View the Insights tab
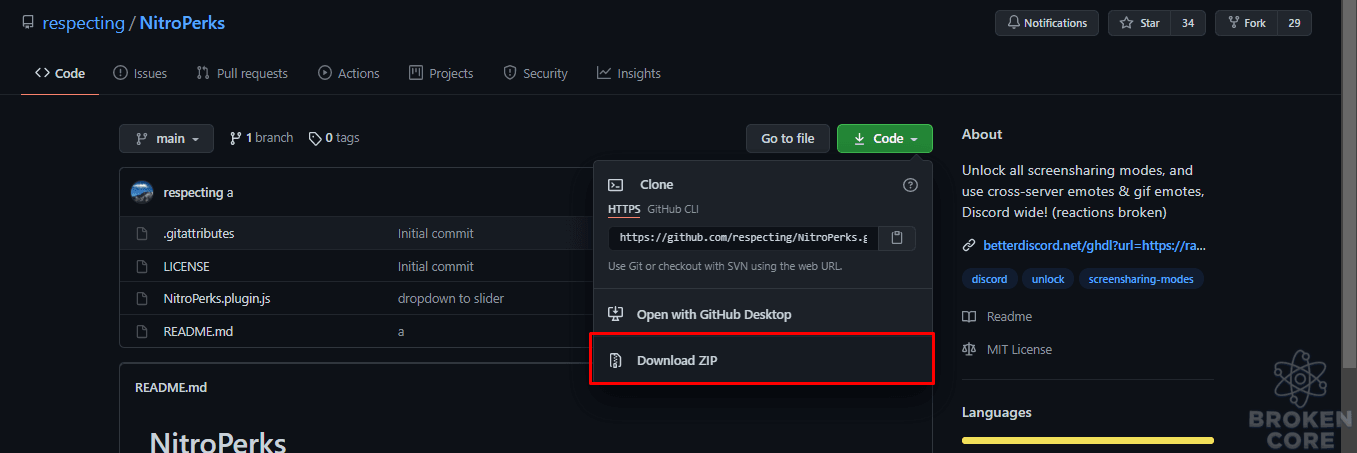Image resolution: width=1357 pixels, height=453 pixels. pos(629,73)
